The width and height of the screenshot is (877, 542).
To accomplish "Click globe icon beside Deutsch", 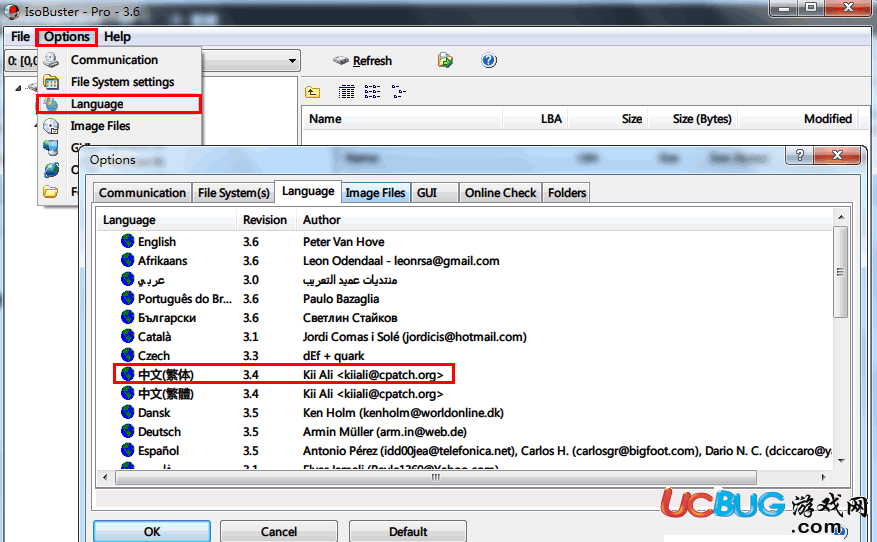I will [x=128, y=431].
